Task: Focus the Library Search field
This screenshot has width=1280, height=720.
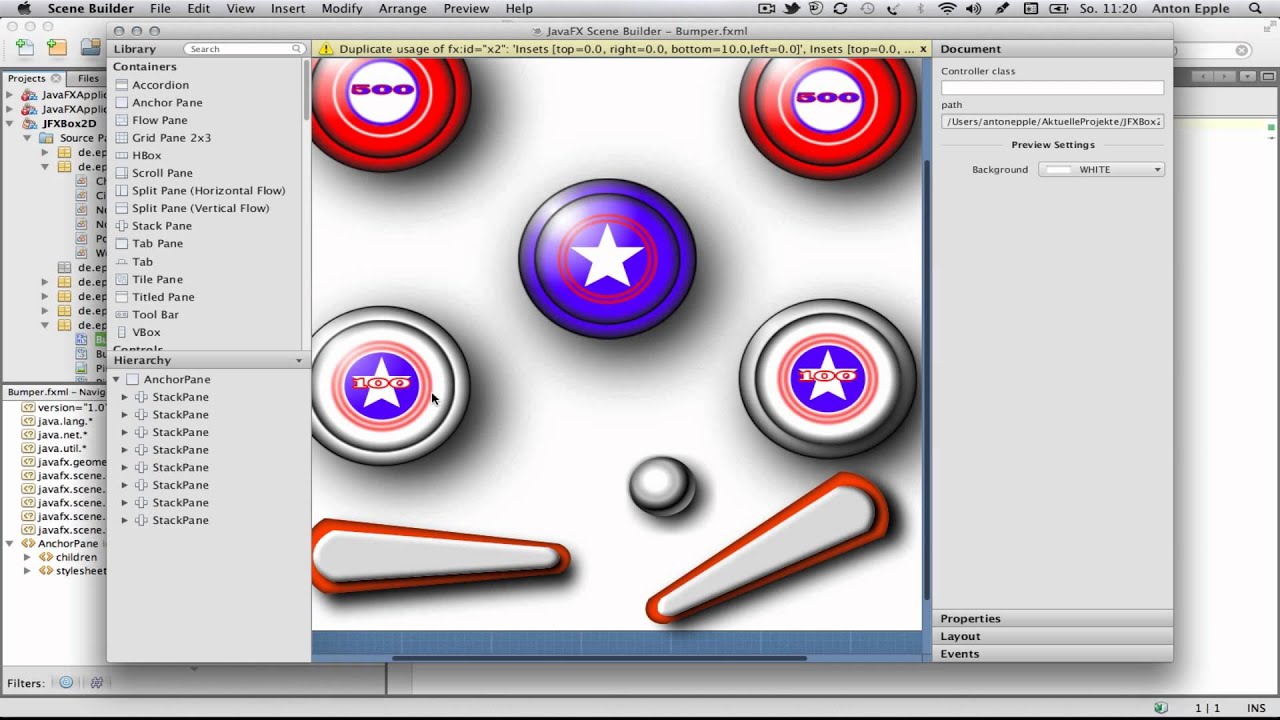Action: (x=245, y=49)
